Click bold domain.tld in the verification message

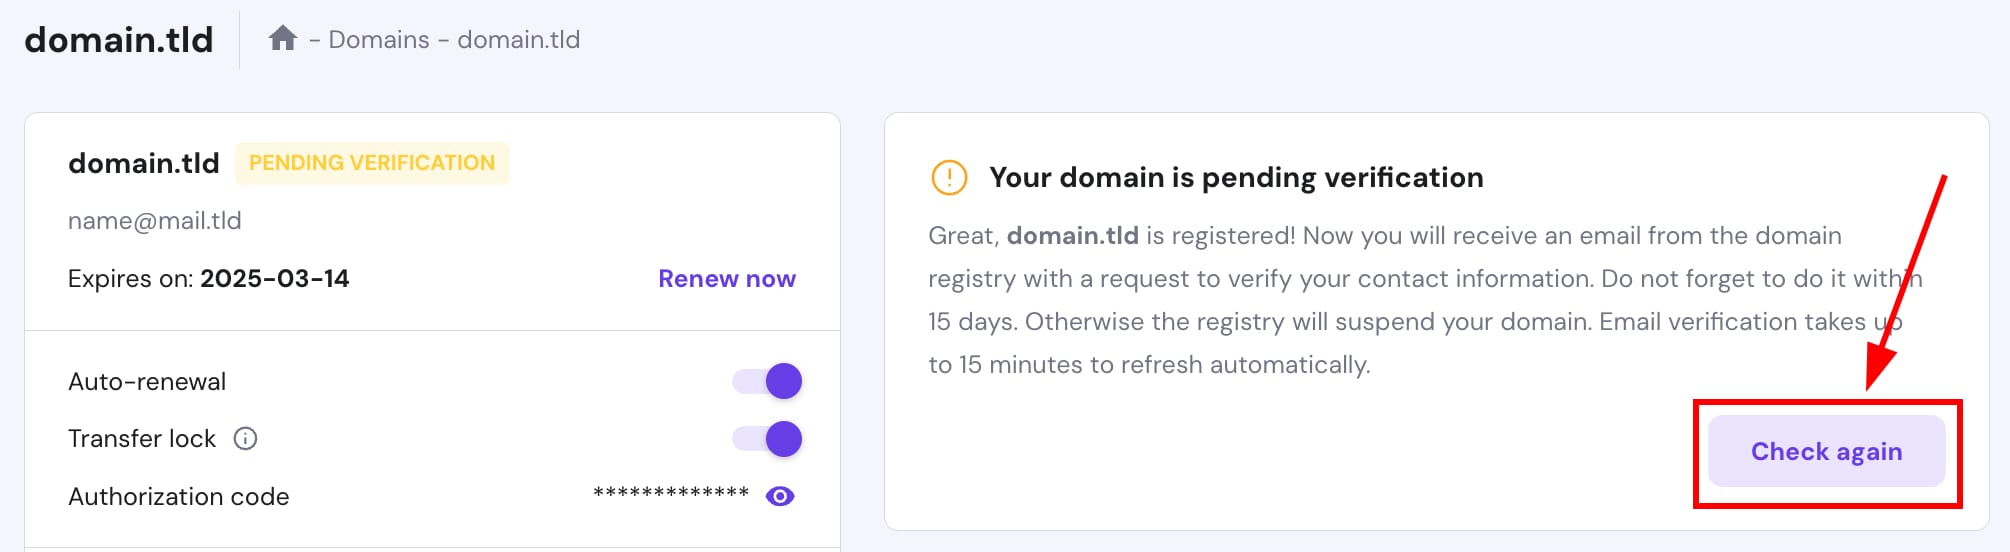point(1072,236)
